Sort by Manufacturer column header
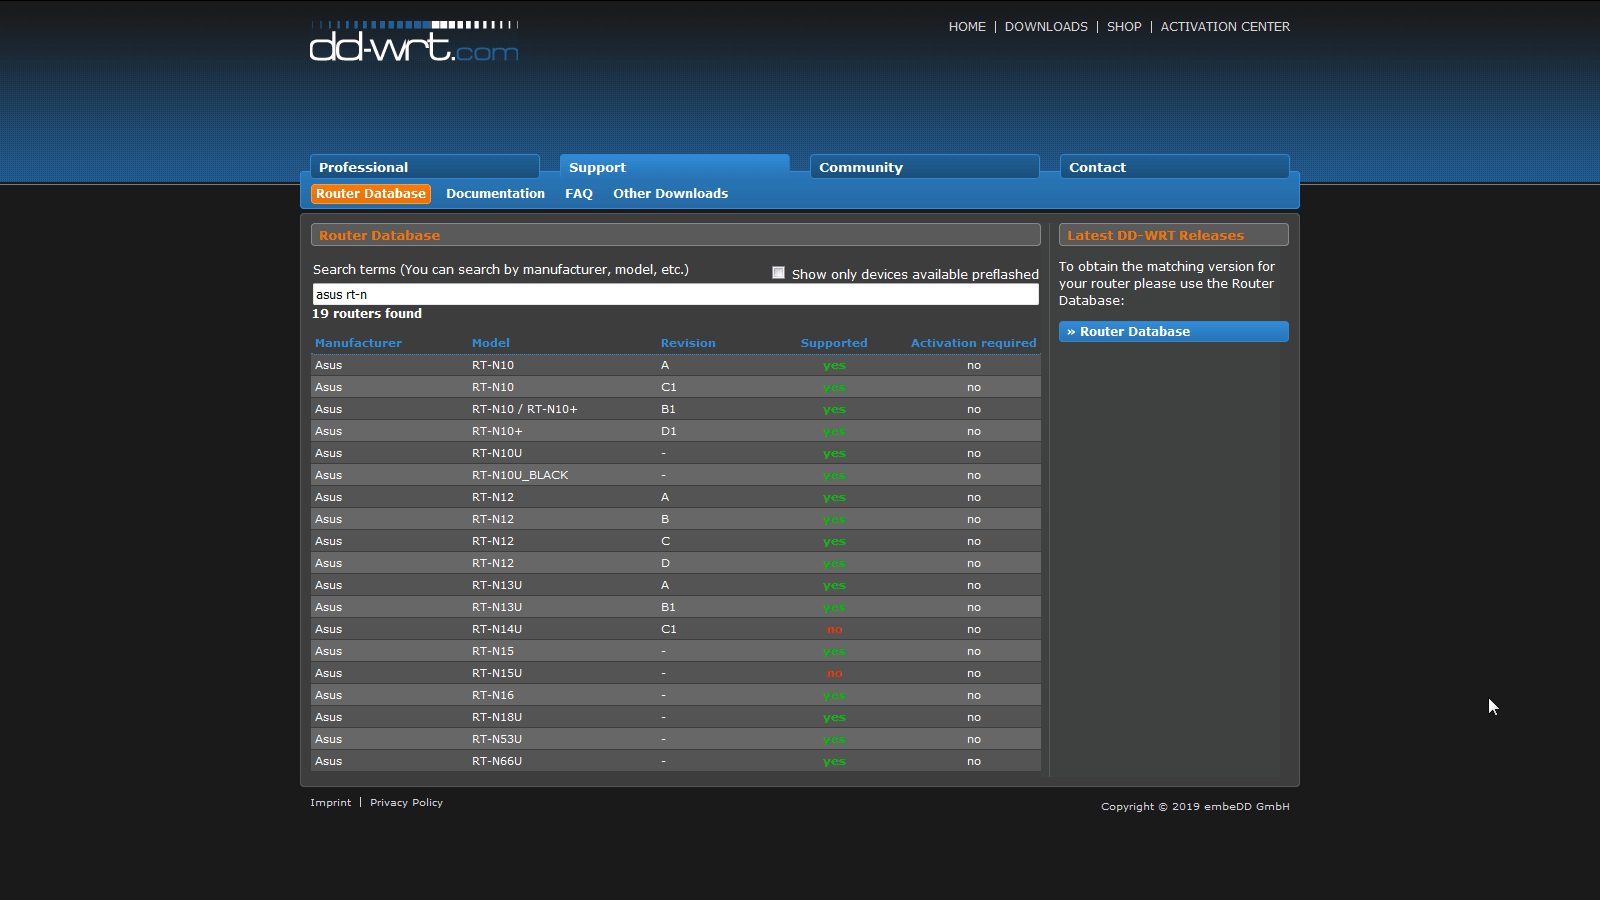 click(x=358, y=343)
